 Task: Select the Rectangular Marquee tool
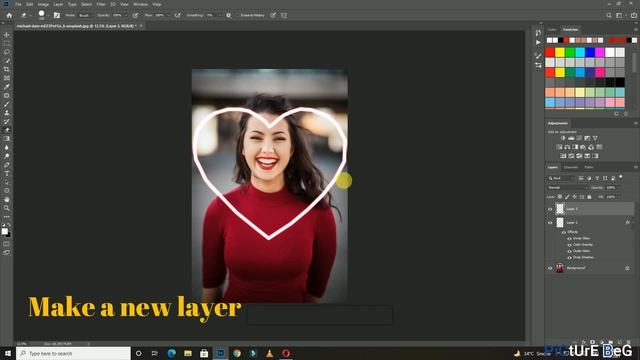pyautogui.click(x=7, y=44)
